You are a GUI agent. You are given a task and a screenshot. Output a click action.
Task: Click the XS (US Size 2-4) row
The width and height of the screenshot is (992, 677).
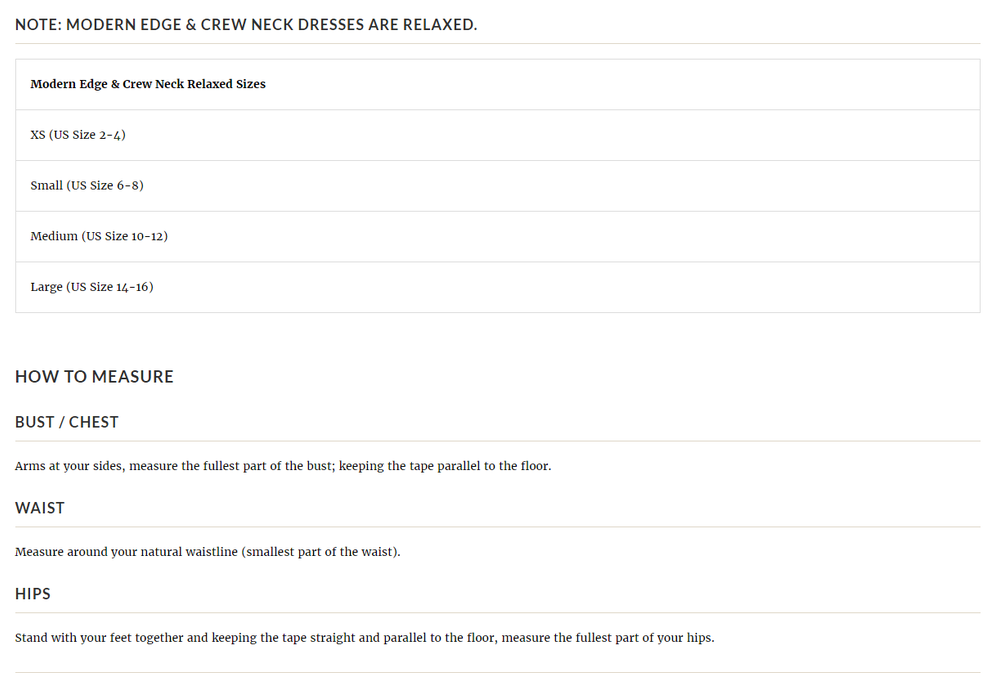[x=78, y=135]
